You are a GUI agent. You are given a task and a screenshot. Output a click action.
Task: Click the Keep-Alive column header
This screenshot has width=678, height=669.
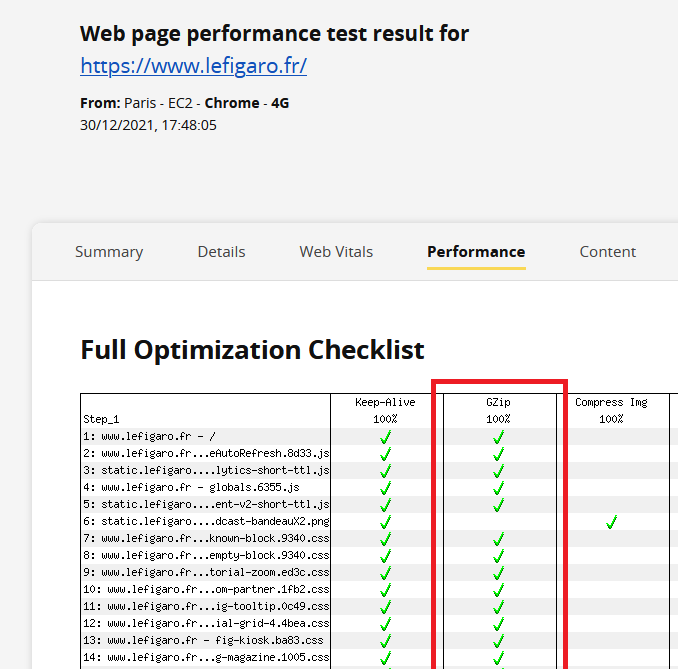click(385, 402)
